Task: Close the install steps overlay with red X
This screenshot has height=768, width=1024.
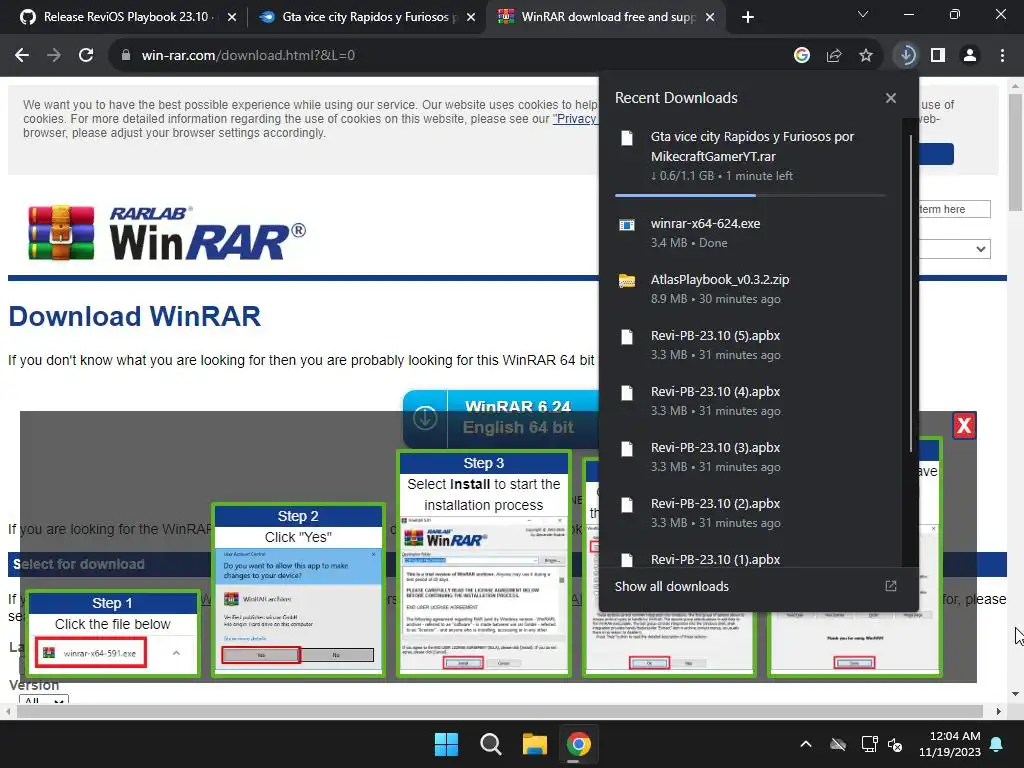Action: (964, 426)
